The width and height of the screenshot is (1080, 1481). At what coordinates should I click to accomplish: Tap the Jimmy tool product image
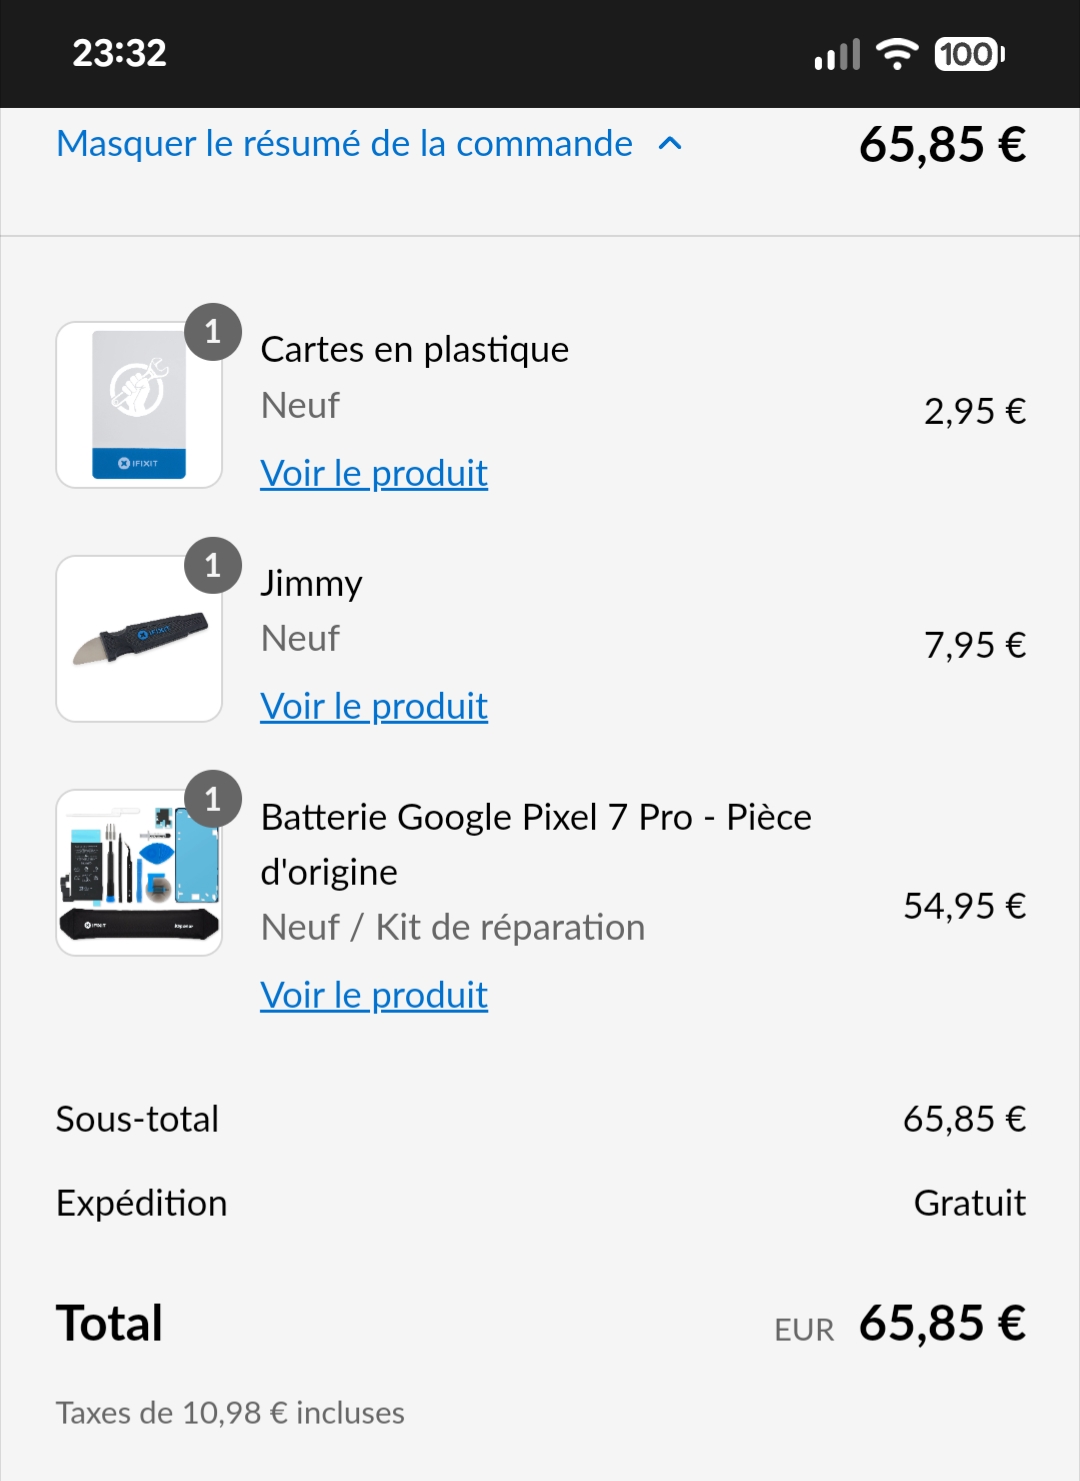click(x=138, y=640)
